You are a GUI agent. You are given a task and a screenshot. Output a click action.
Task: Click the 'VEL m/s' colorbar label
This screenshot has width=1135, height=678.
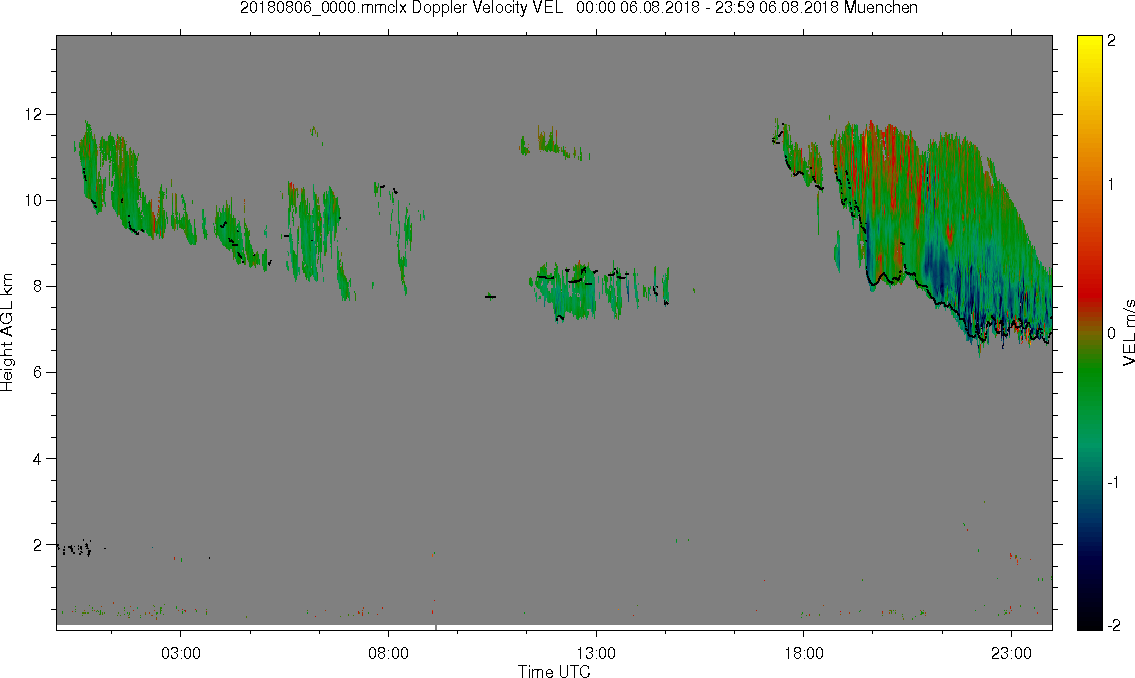tap(1128, 333)
